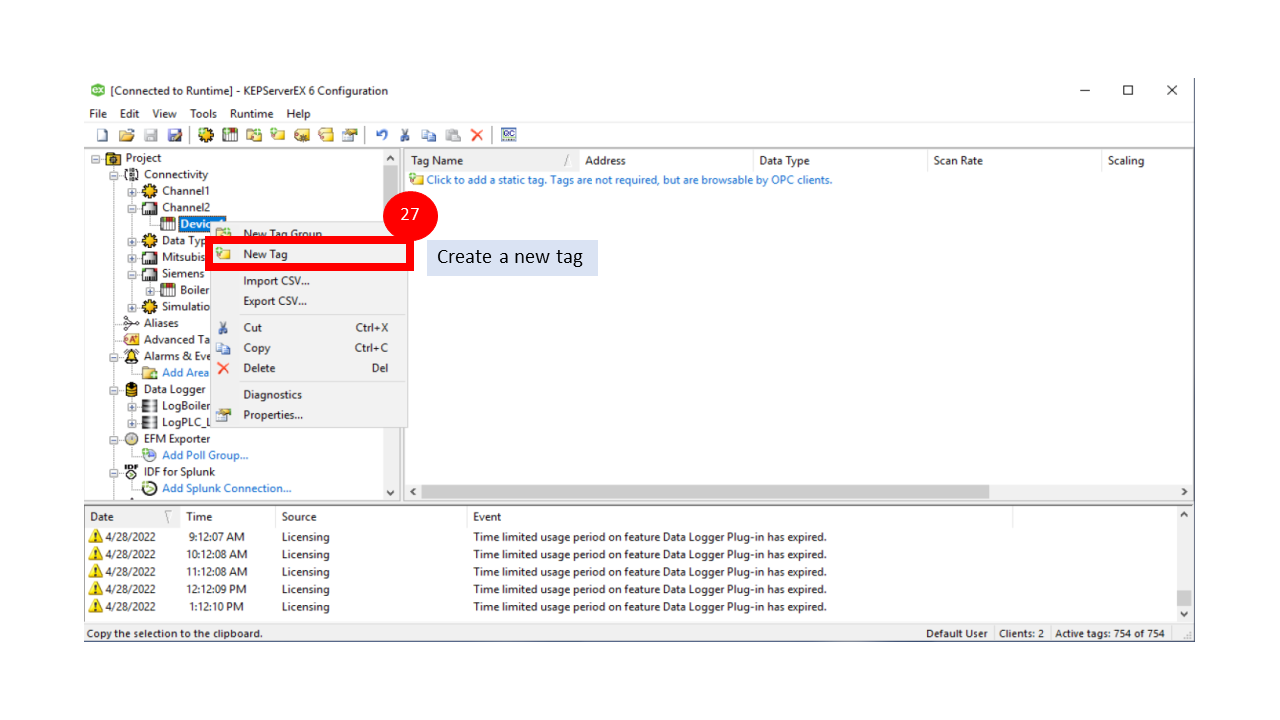Collapse the Channel2 tree node

[x=133, y=208]
